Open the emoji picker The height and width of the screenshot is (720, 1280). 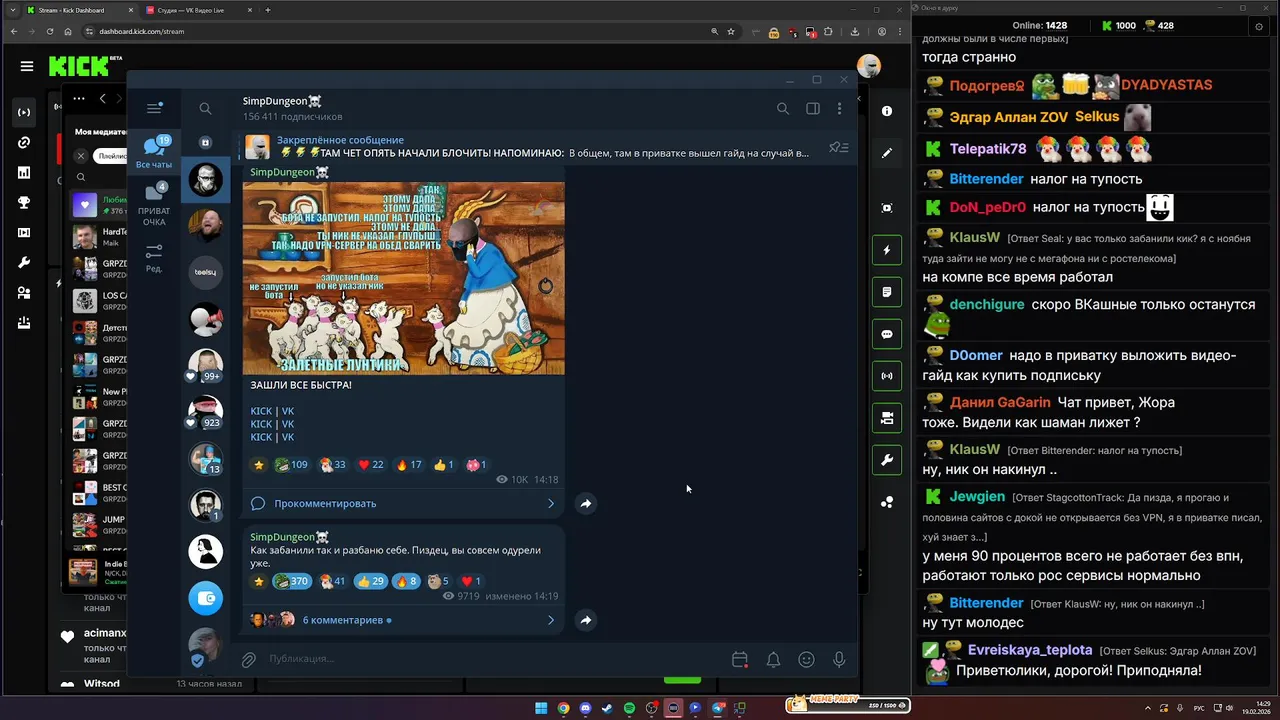tap(806, 659)
